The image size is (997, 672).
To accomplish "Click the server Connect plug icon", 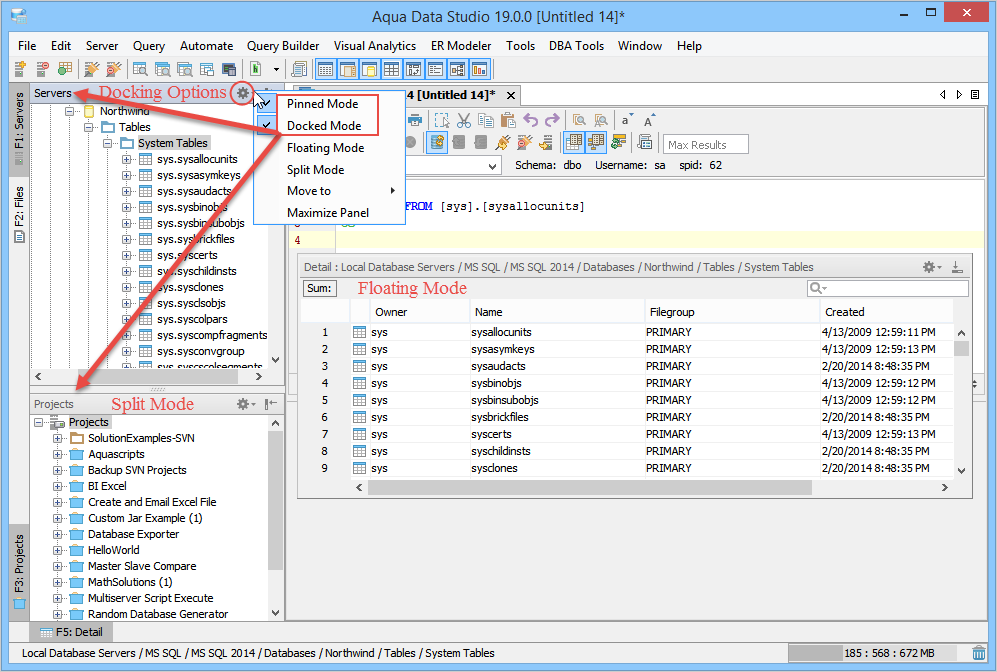I will [x=92, y=69].
